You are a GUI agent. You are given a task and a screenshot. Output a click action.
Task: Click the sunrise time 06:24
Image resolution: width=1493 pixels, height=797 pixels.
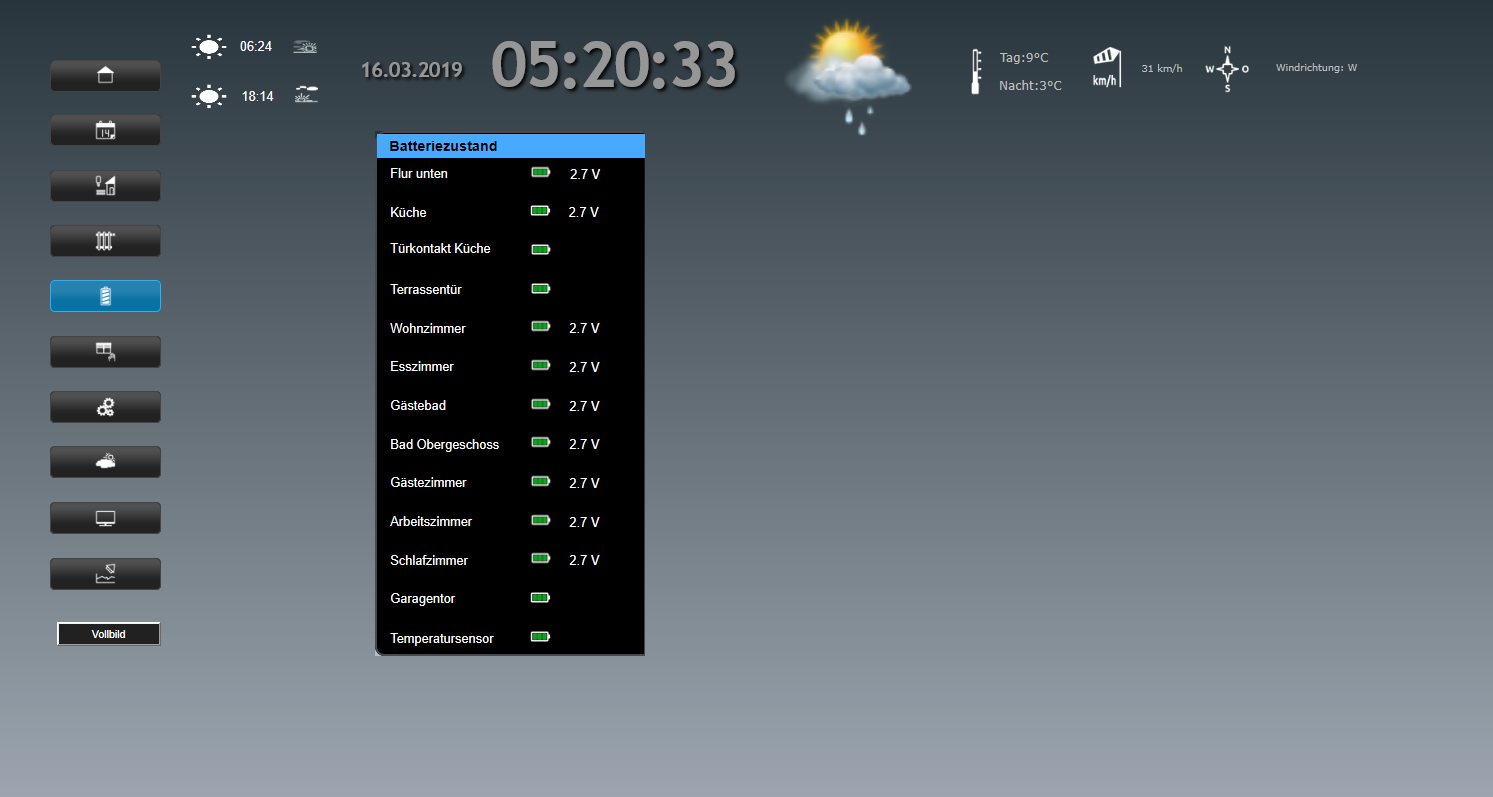click(x=256, y=46)
